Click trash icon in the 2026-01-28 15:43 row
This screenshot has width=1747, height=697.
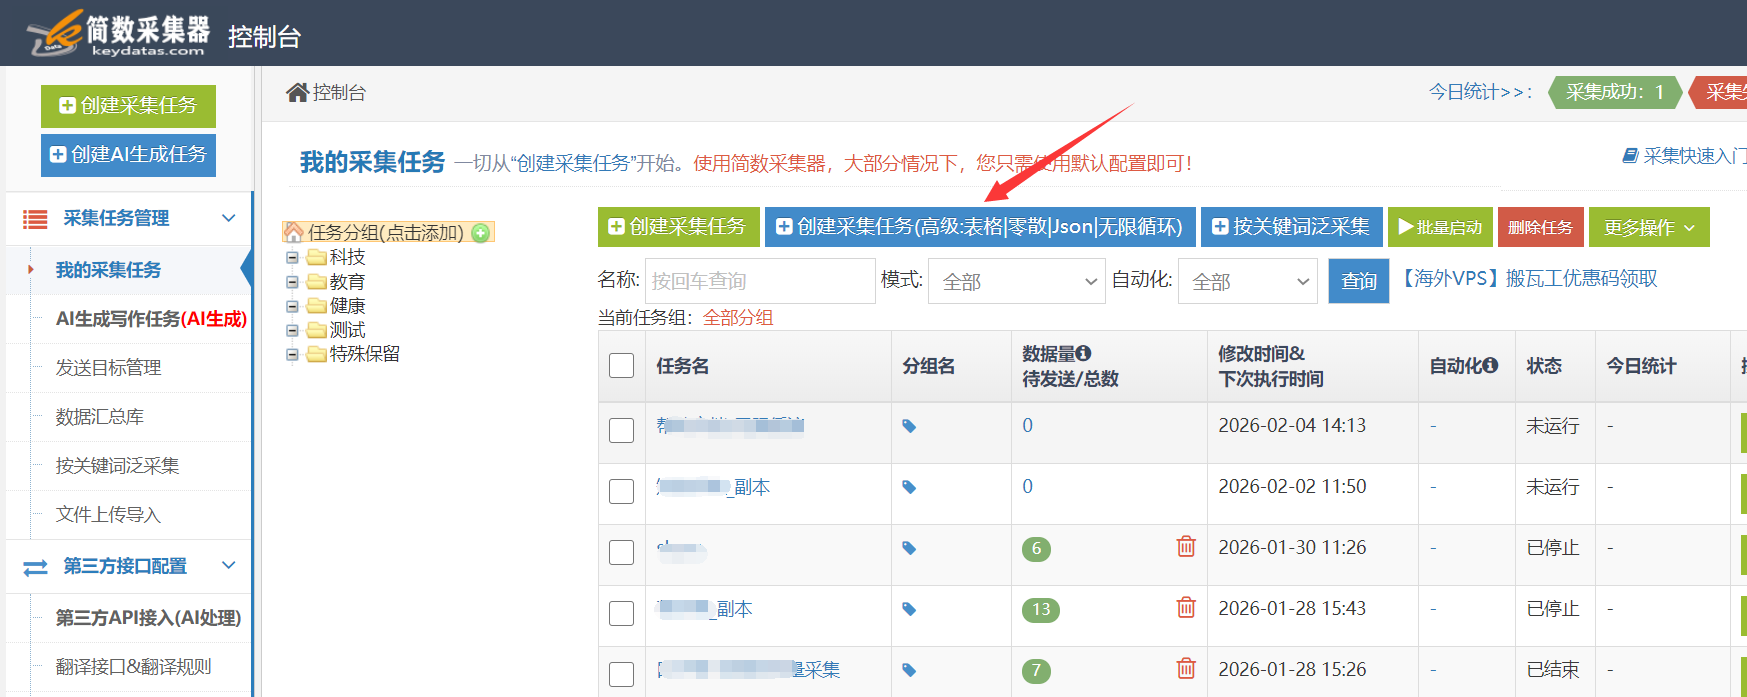pos(1186,608)
